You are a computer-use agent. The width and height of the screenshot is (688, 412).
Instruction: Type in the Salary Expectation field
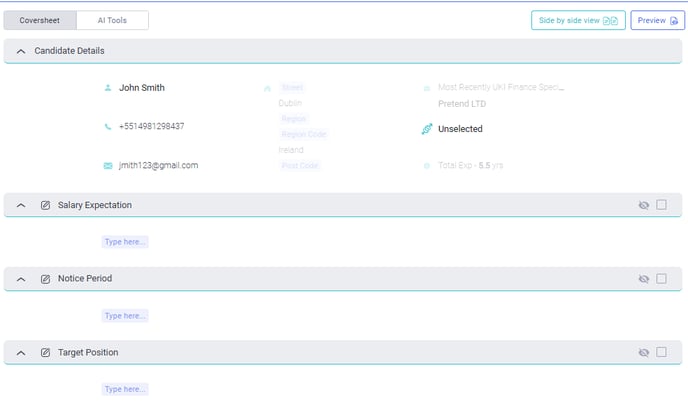(x=125, y=242)
